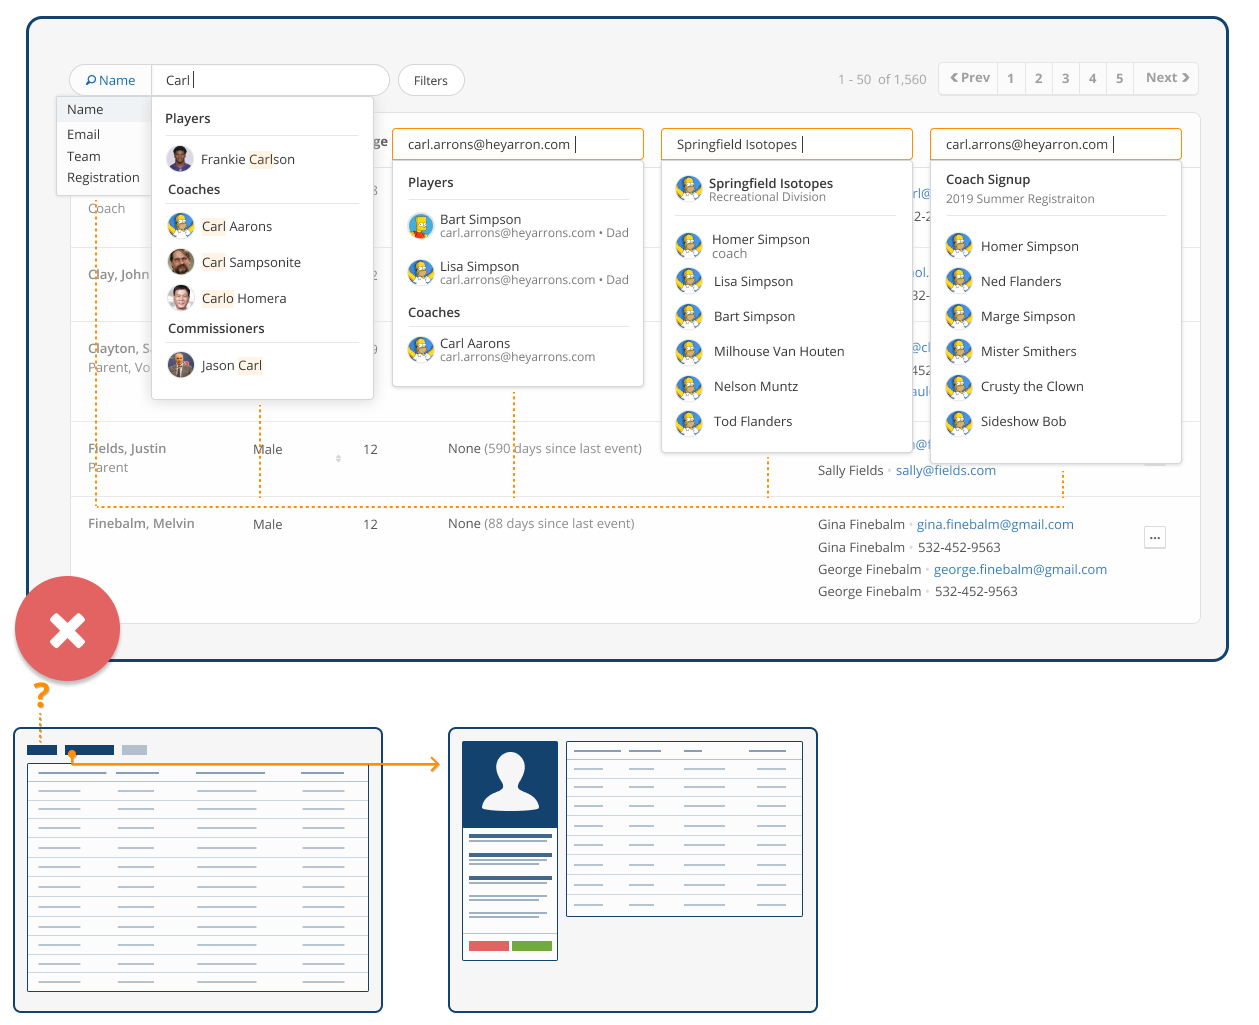Click the Springfield Isotopes search input field
Image resolution: width=1259 pixels, height=1025 pixels.
(786, 144)
